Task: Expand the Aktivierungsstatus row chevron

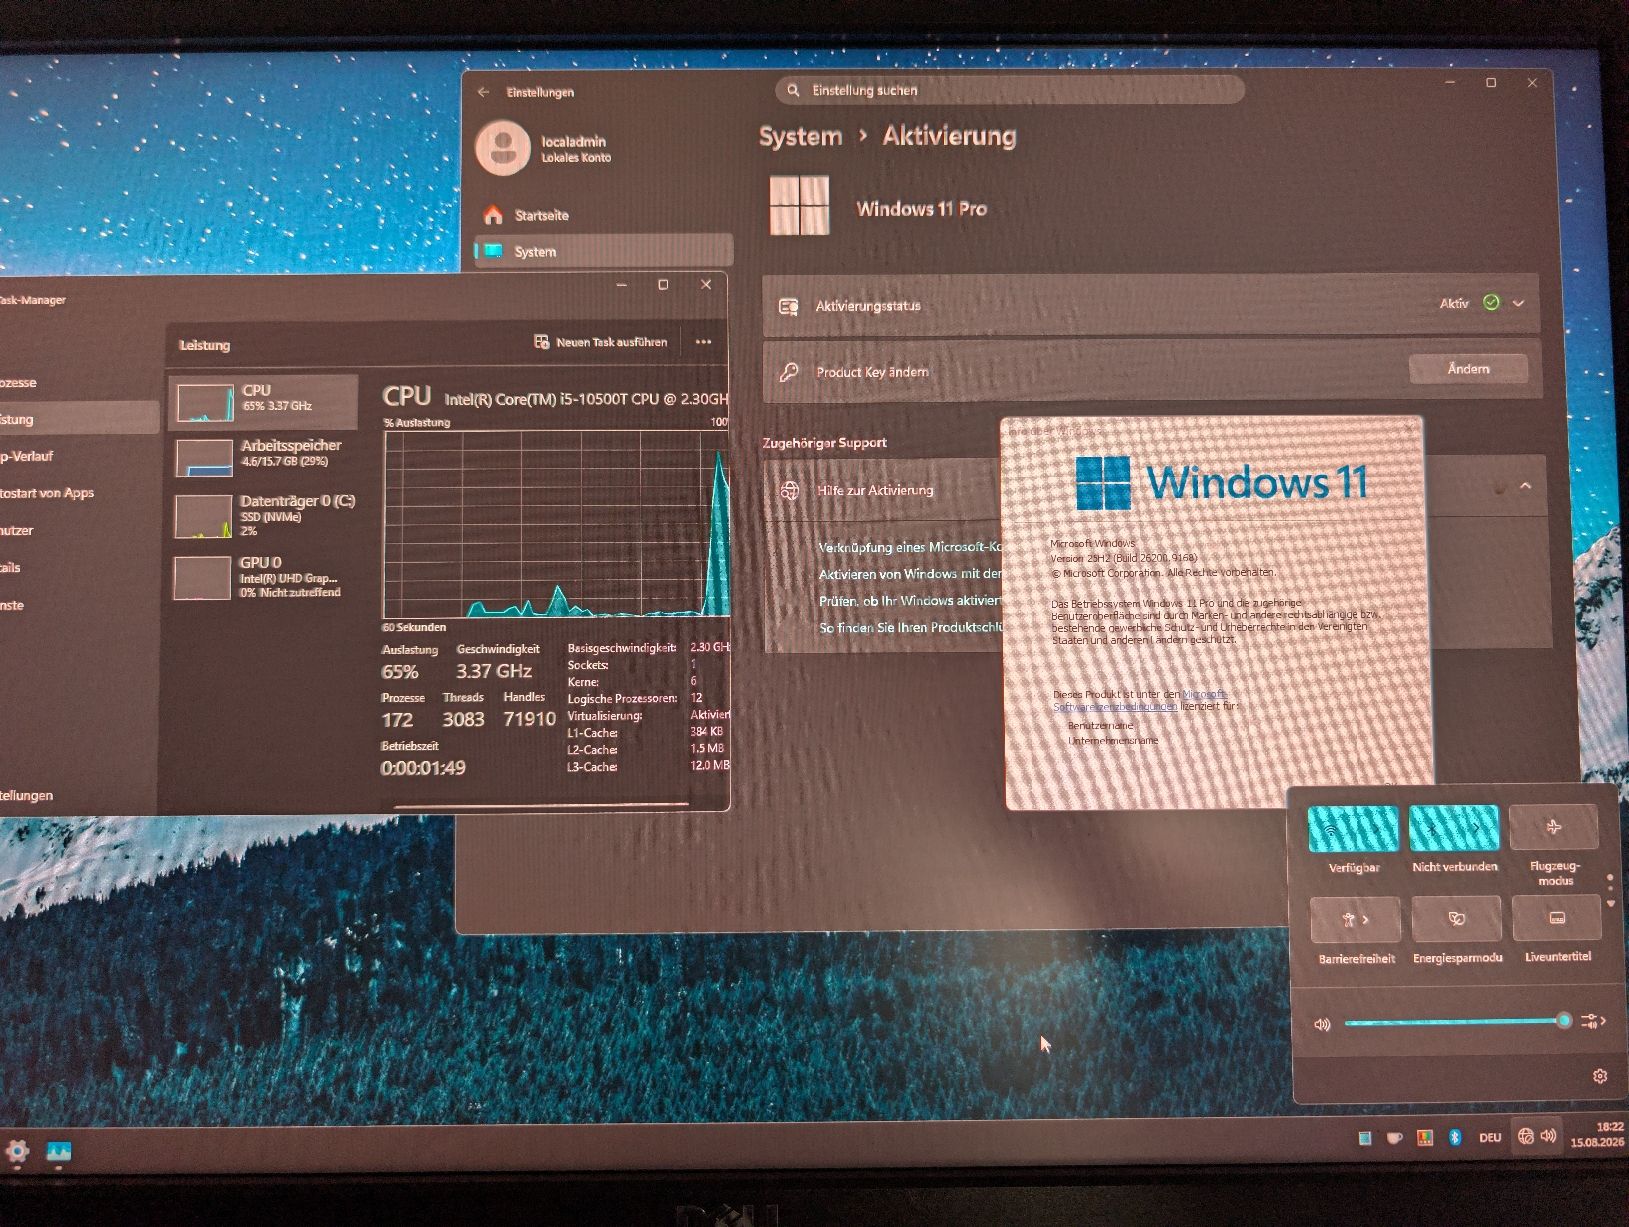Action: click(1518, 303)
